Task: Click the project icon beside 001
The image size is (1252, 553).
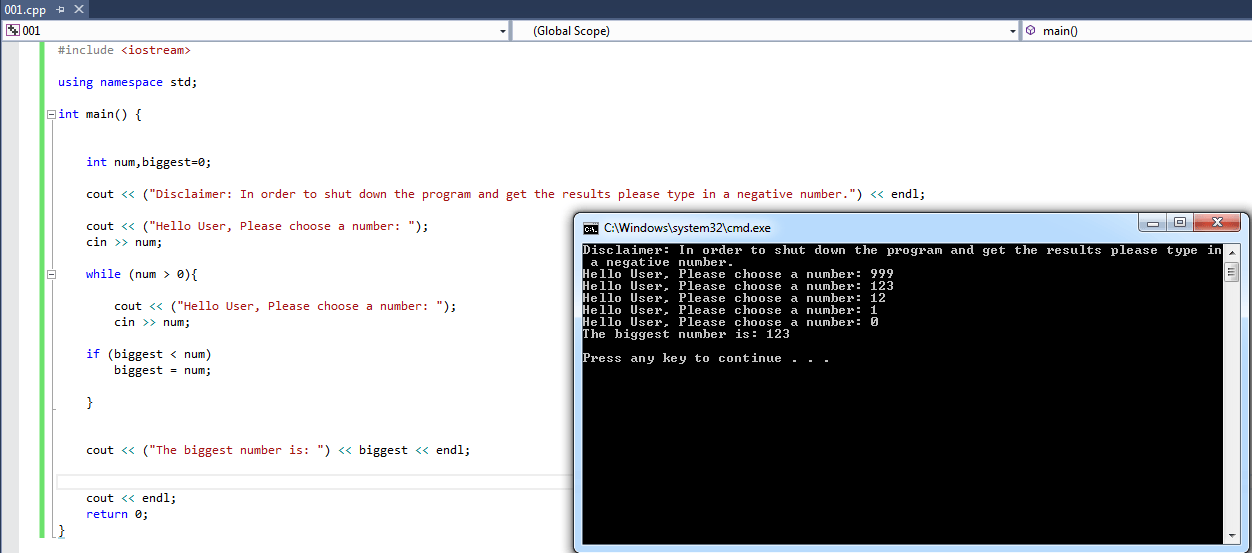Action: point(13,31)
